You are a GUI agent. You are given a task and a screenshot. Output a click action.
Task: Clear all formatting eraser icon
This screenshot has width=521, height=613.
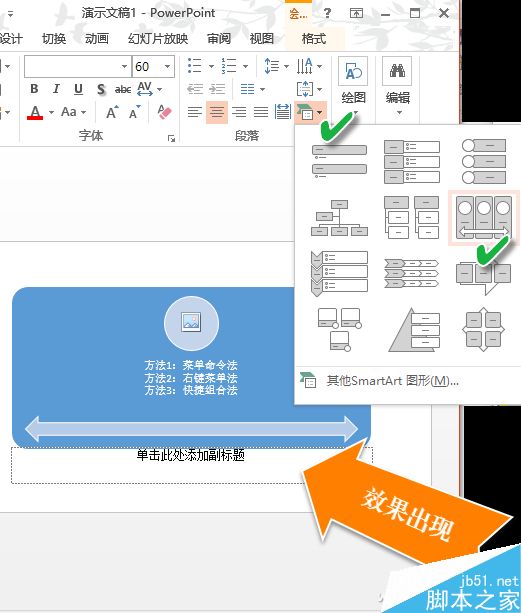[164, 112]
